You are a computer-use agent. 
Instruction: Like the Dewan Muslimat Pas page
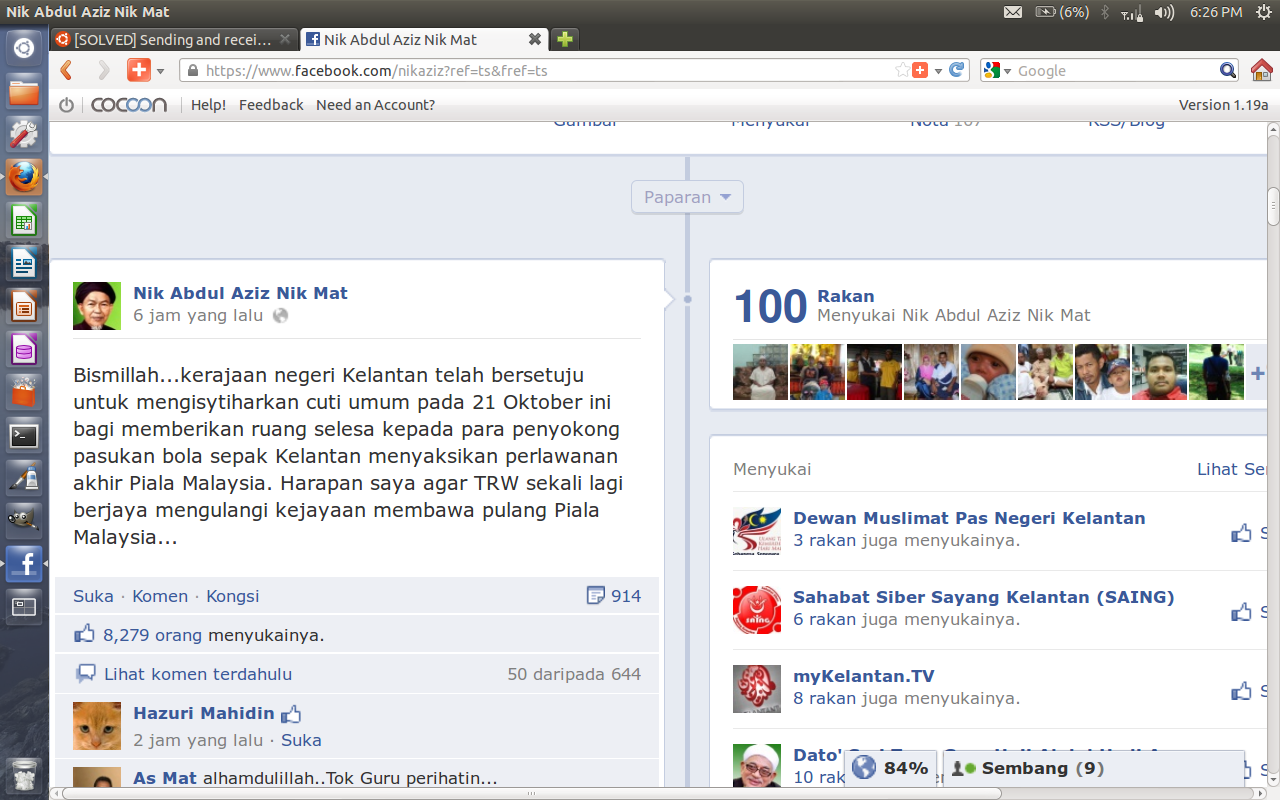pyautogui.click(x=1242, y=533)
